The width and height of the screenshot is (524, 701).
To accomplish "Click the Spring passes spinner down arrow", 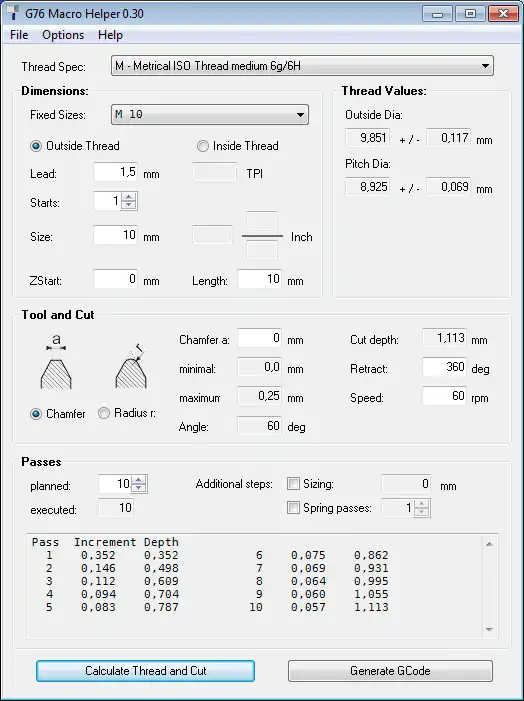I will tap(422, 512).
